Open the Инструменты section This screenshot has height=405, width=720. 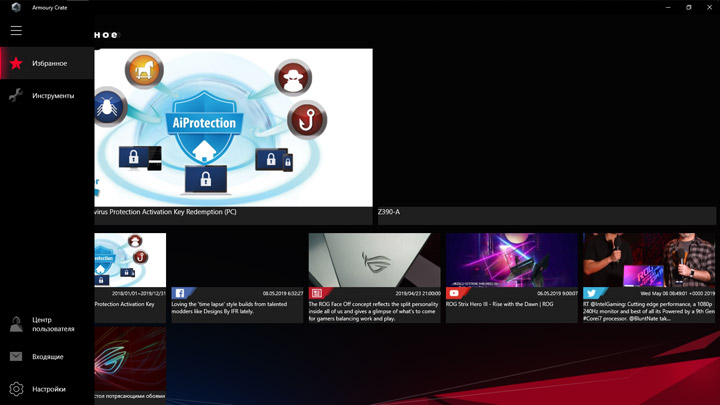pos(53,96)
